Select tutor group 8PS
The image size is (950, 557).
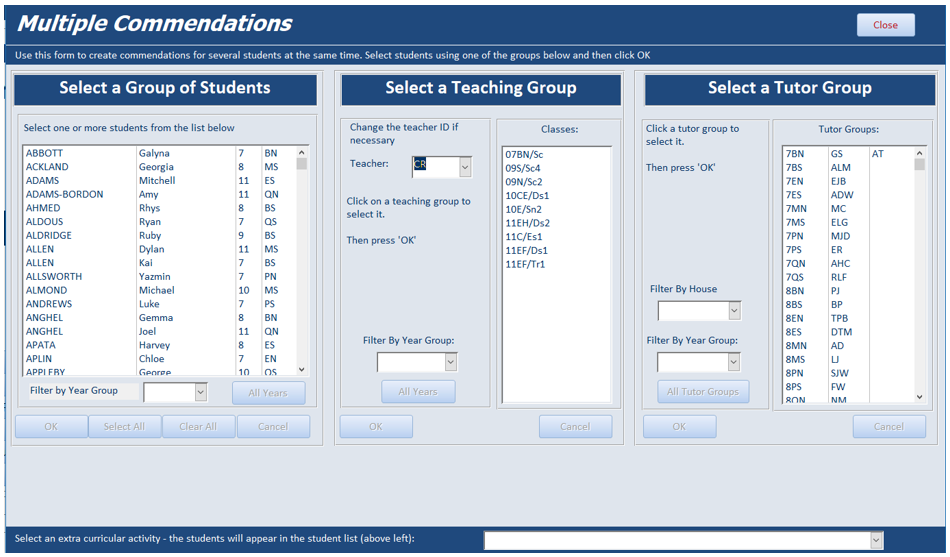849,387
